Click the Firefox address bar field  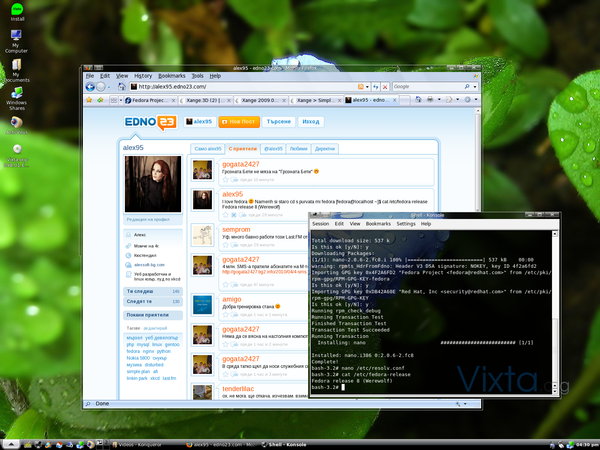point(243,87)
